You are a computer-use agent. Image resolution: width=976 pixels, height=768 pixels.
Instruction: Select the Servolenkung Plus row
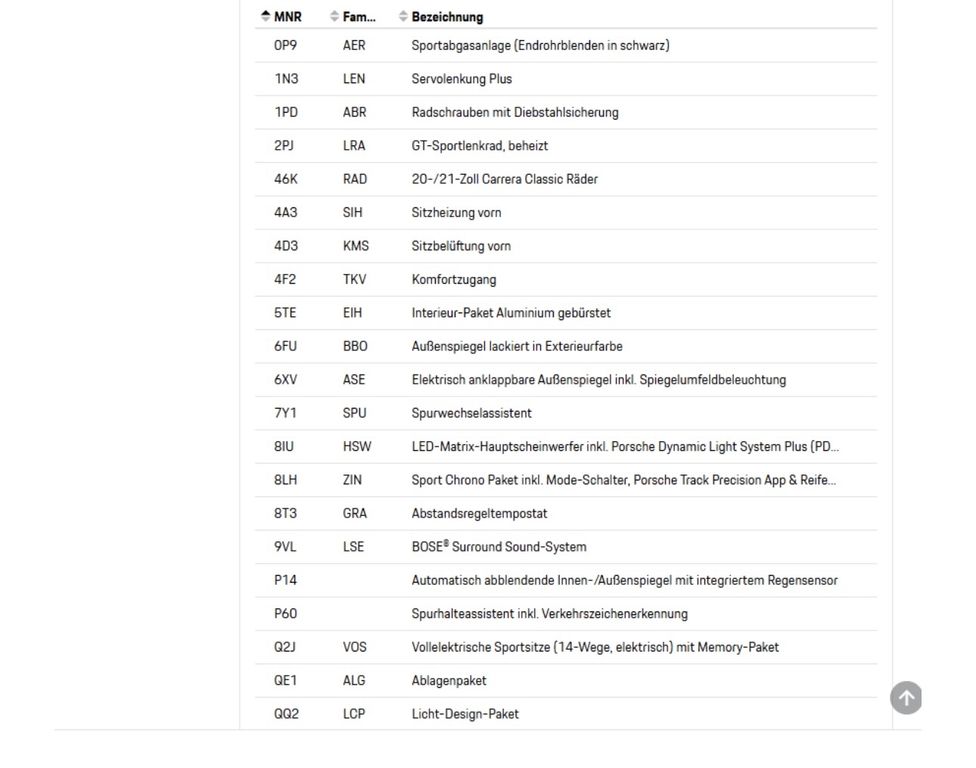566,79
